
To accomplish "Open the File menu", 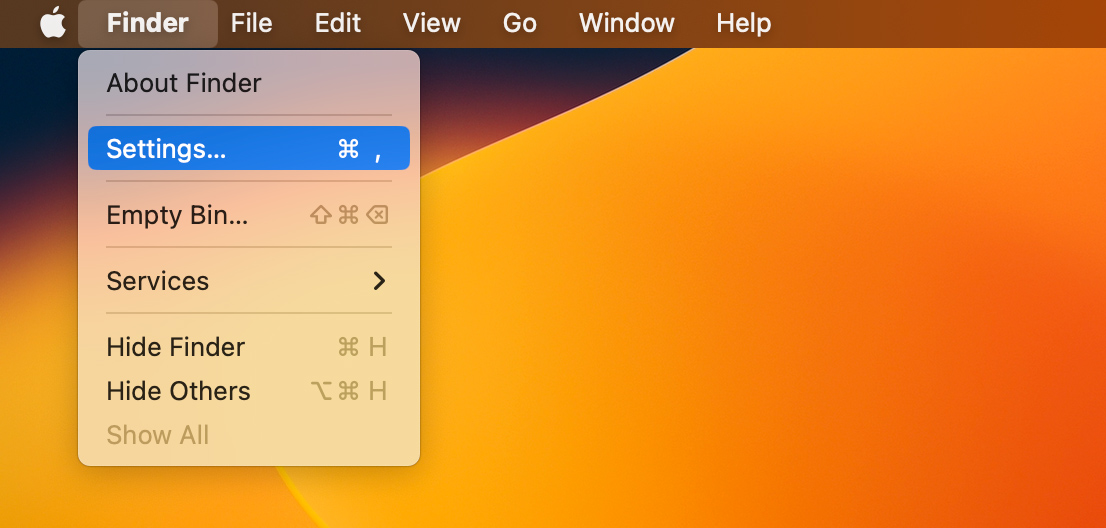I will (x=252, y=23).
